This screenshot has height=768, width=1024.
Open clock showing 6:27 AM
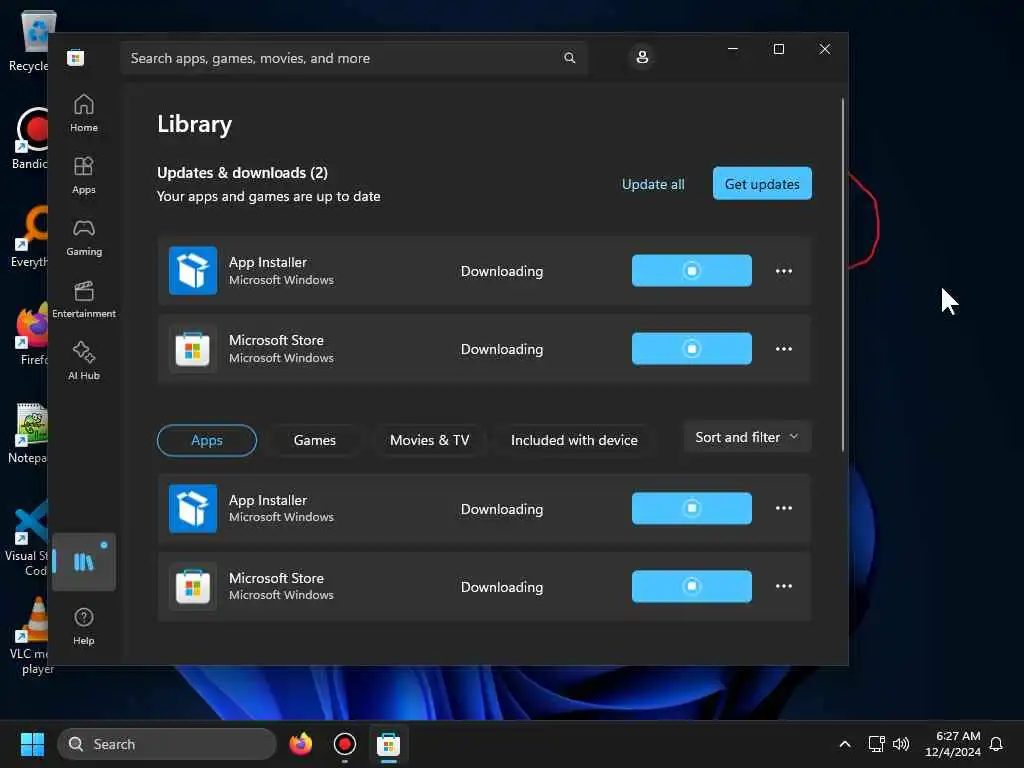point(953,744)
